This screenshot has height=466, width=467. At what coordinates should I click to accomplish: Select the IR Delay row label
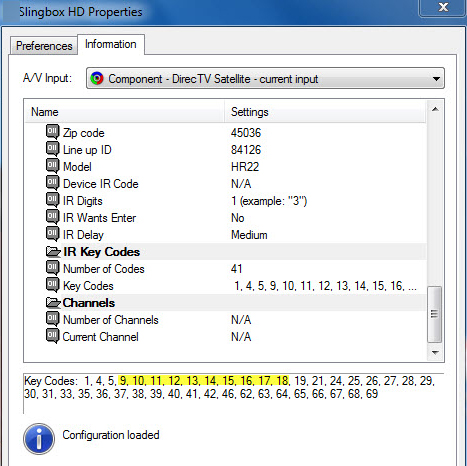83,235
